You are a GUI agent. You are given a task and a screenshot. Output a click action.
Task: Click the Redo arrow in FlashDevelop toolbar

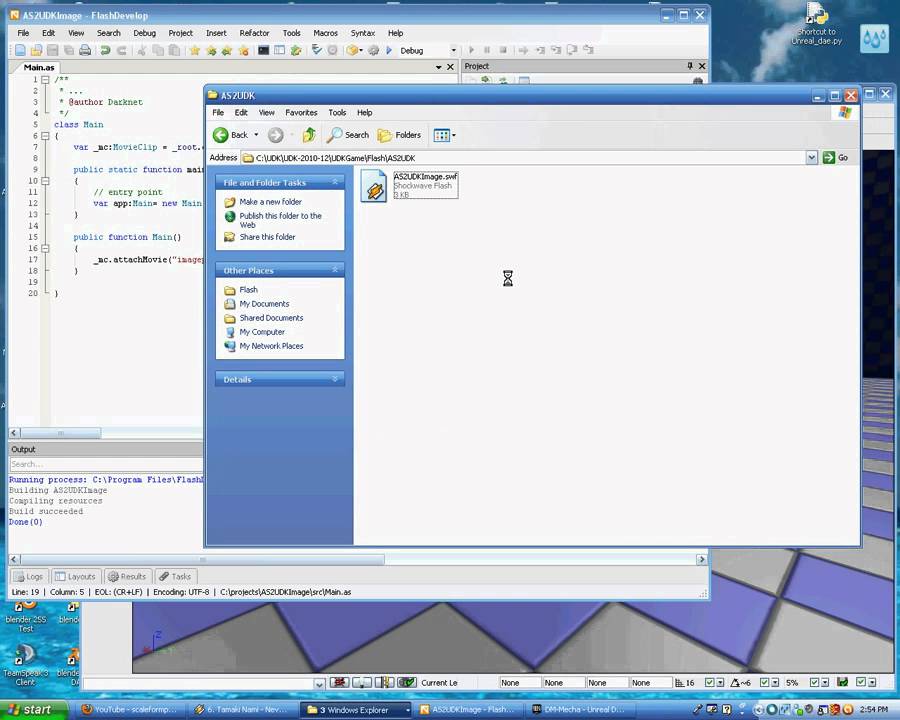click(x=122, y=51)
